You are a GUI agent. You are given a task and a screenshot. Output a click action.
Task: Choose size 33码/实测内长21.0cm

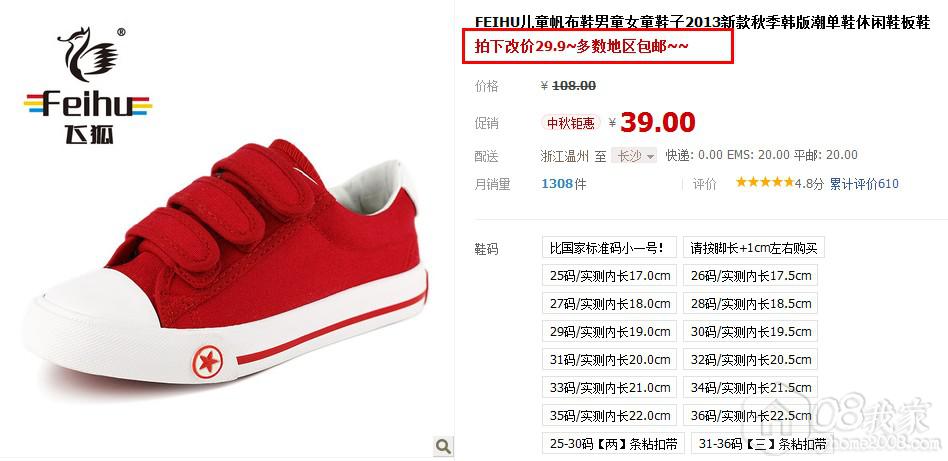point(609,387)
